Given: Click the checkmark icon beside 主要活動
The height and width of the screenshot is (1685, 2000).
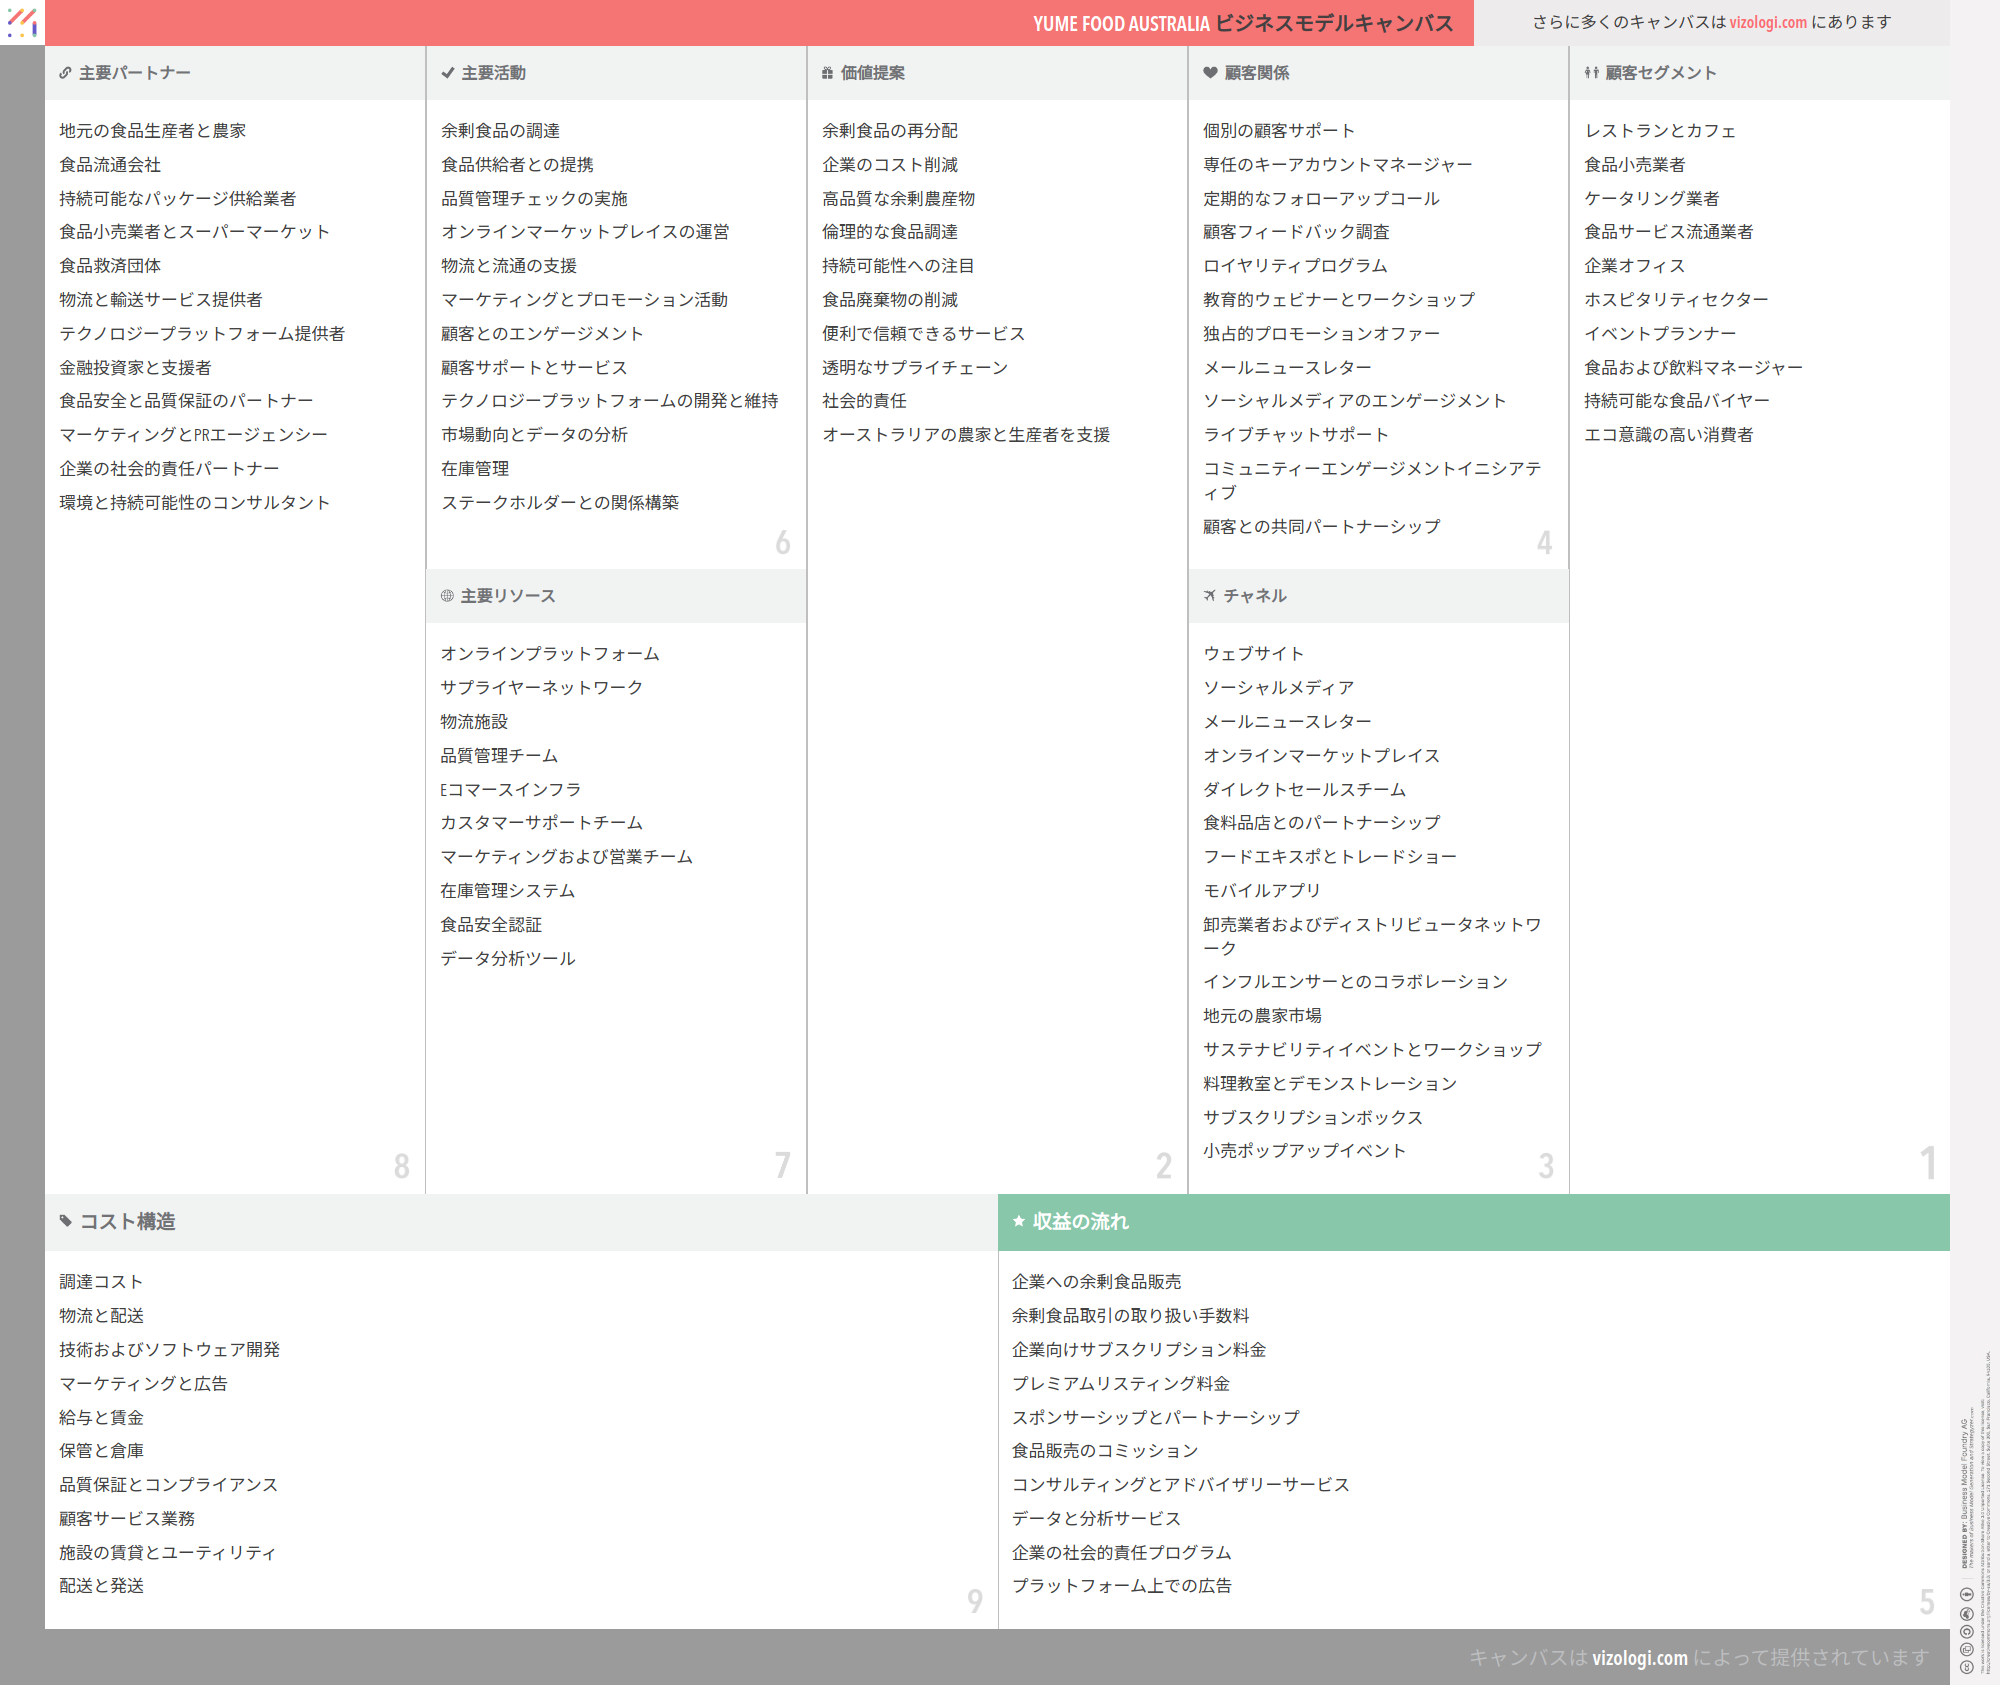Looking at the screenshot, I should point(448,73).
